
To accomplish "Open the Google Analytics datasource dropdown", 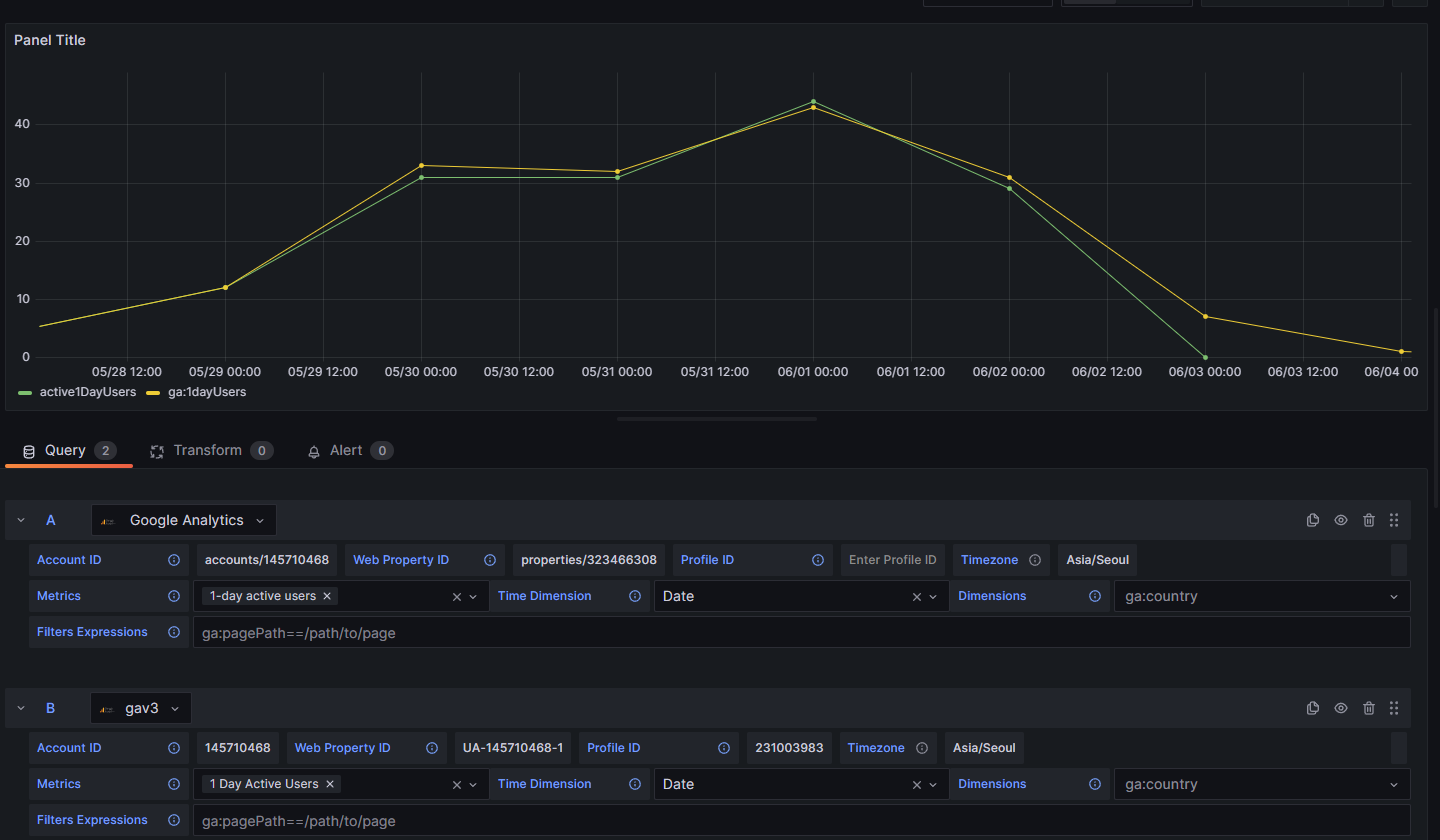I will pos(183,520).
